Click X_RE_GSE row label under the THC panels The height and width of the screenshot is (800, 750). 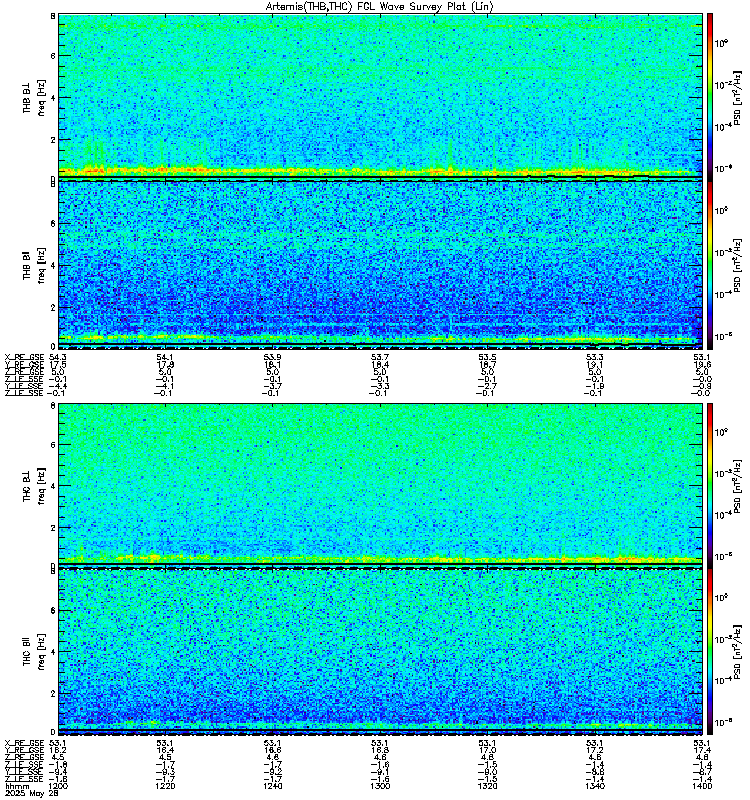24,743
